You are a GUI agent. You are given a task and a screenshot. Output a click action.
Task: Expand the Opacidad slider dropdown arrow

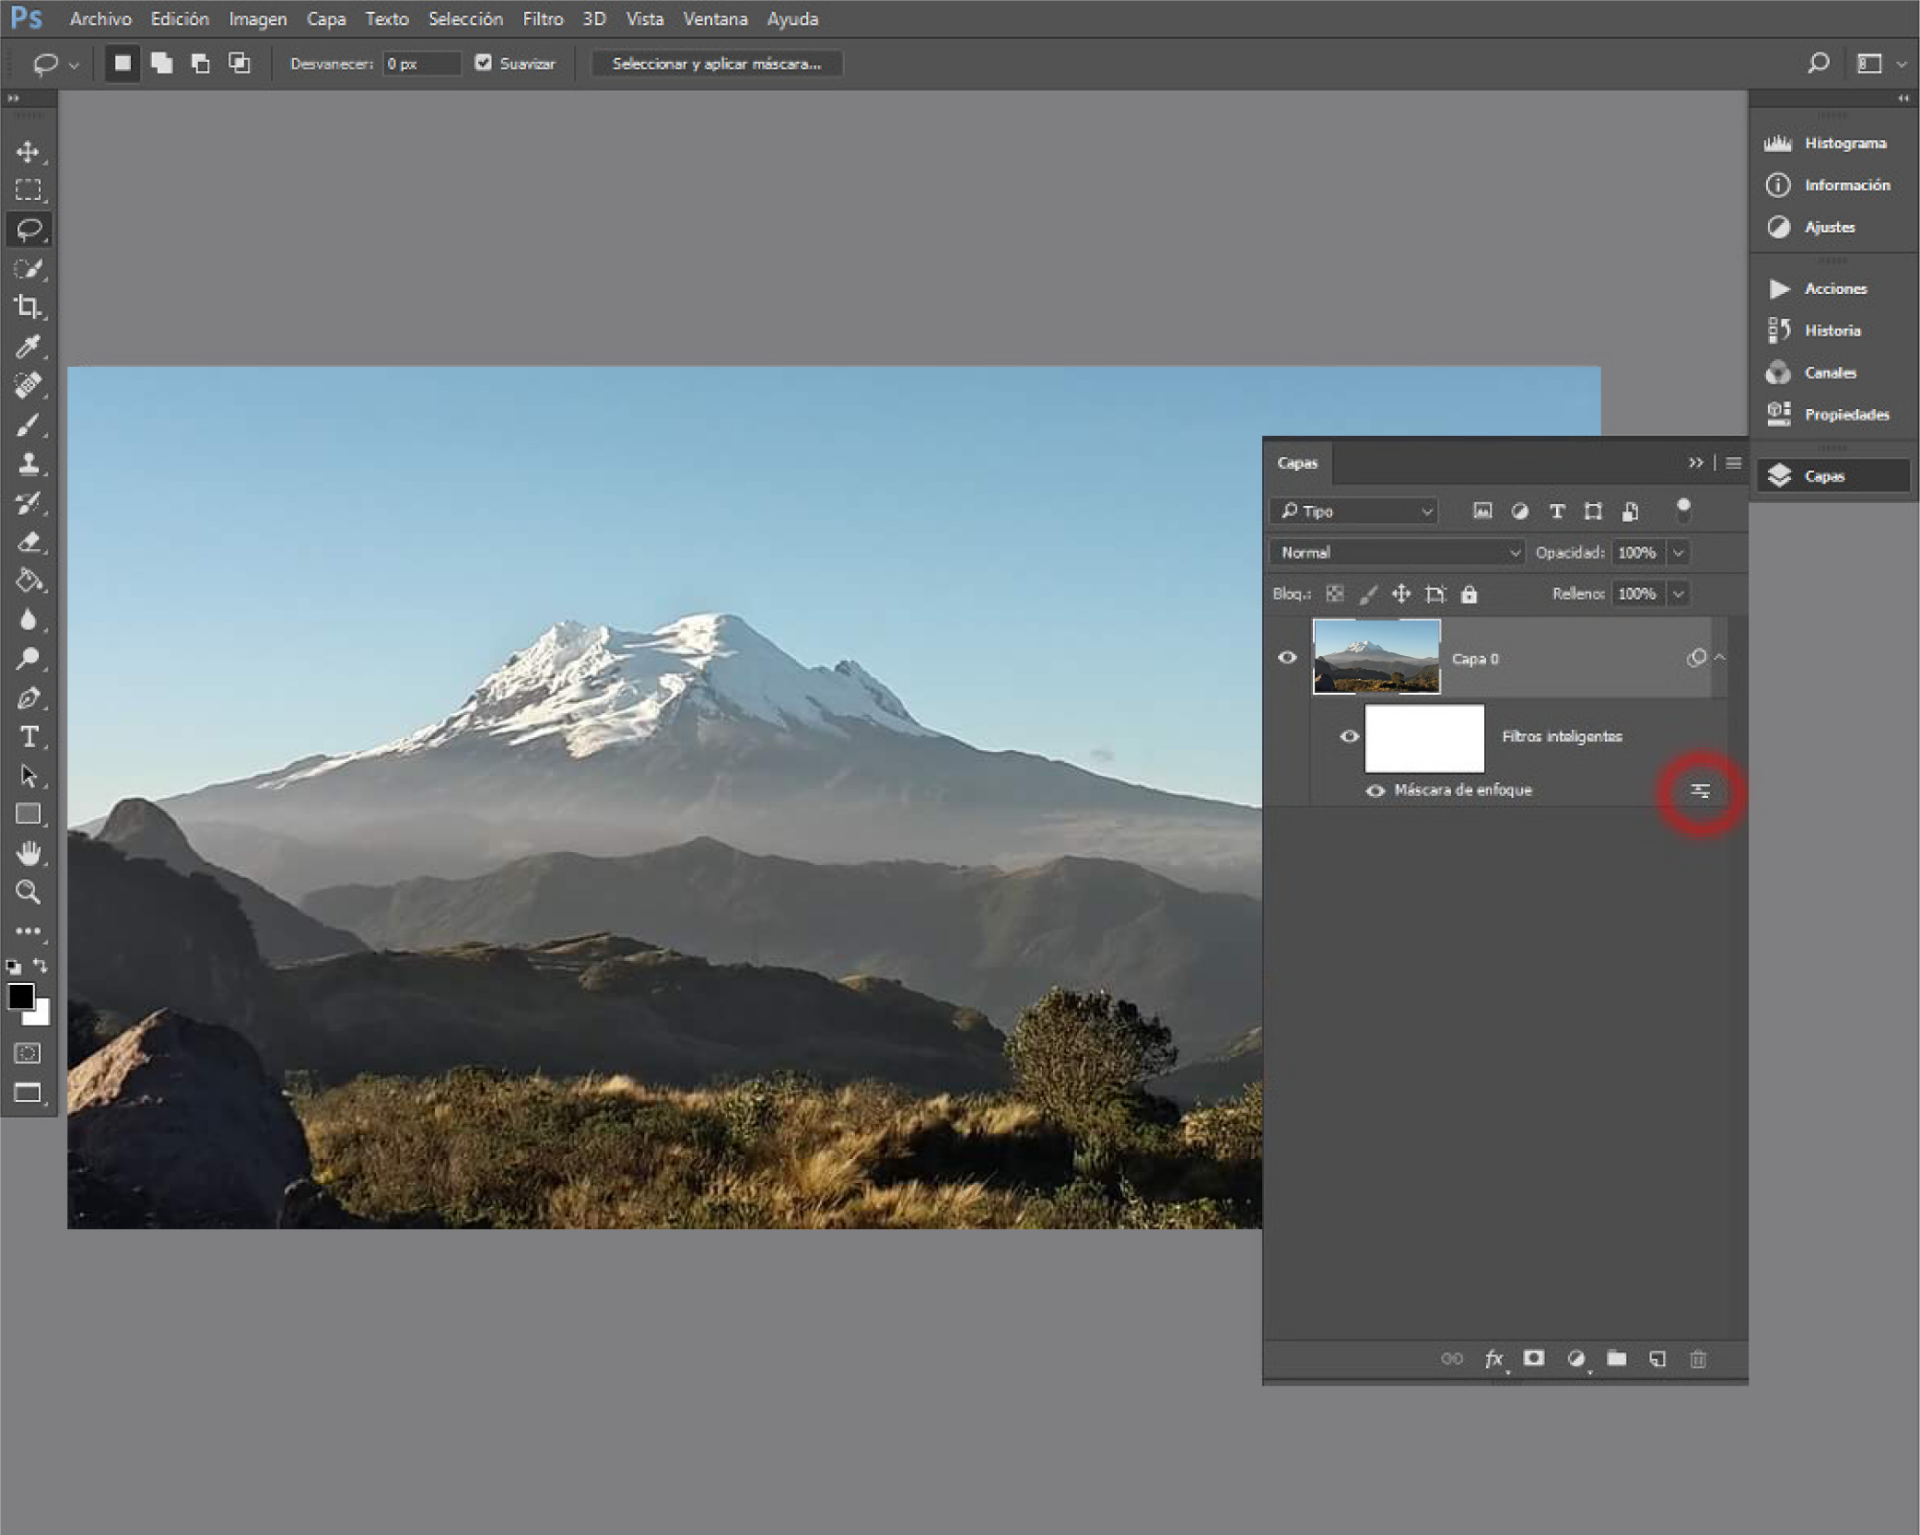coord(1679,552)
